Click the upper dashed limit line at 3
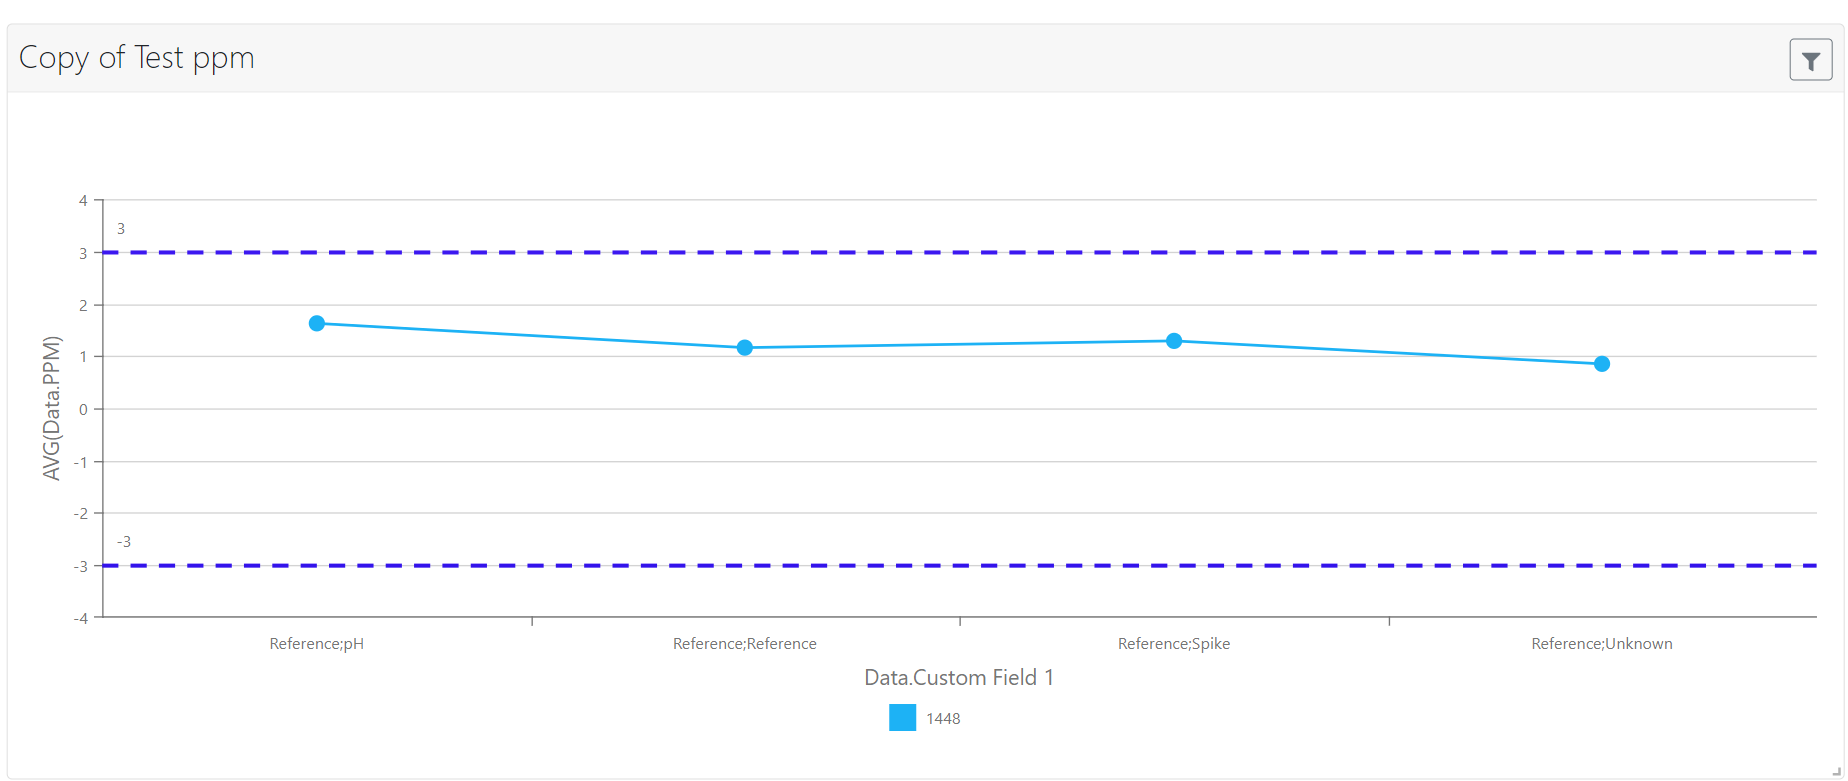This screenshot has width=1848, height=781. coord(960,252)
